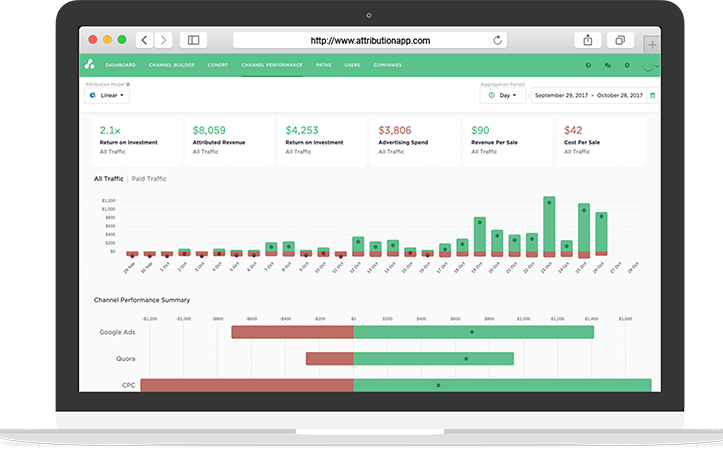
Task: Select the $8,059 Attributed Revenue card
Action: [229, 141]
